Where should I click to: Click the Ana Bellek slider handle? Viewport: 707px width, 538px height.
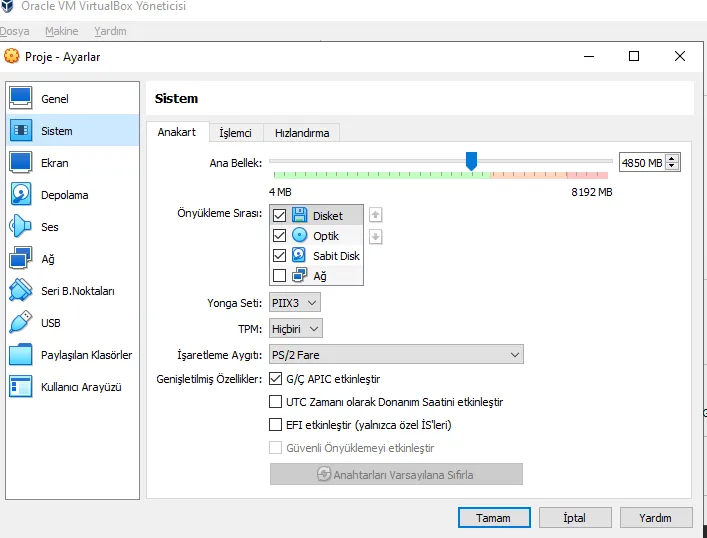(x=471, y=161)
